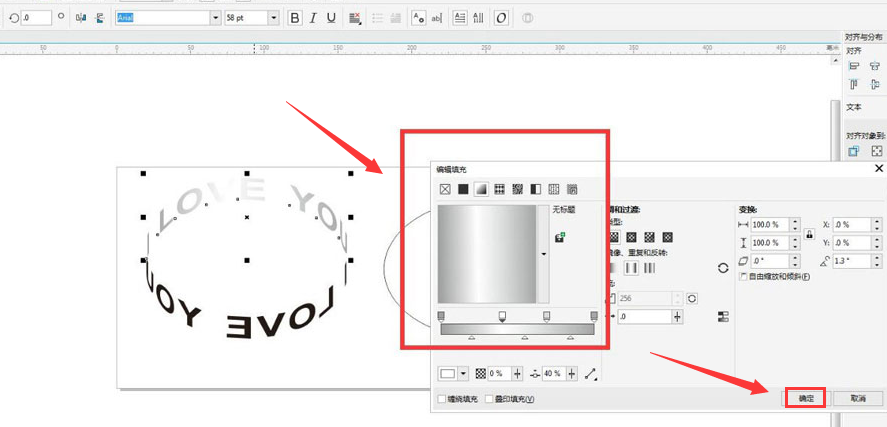Enable the 叠印填充 checkbox
This screenshot has height=427, width=887.
pos(490,399)
